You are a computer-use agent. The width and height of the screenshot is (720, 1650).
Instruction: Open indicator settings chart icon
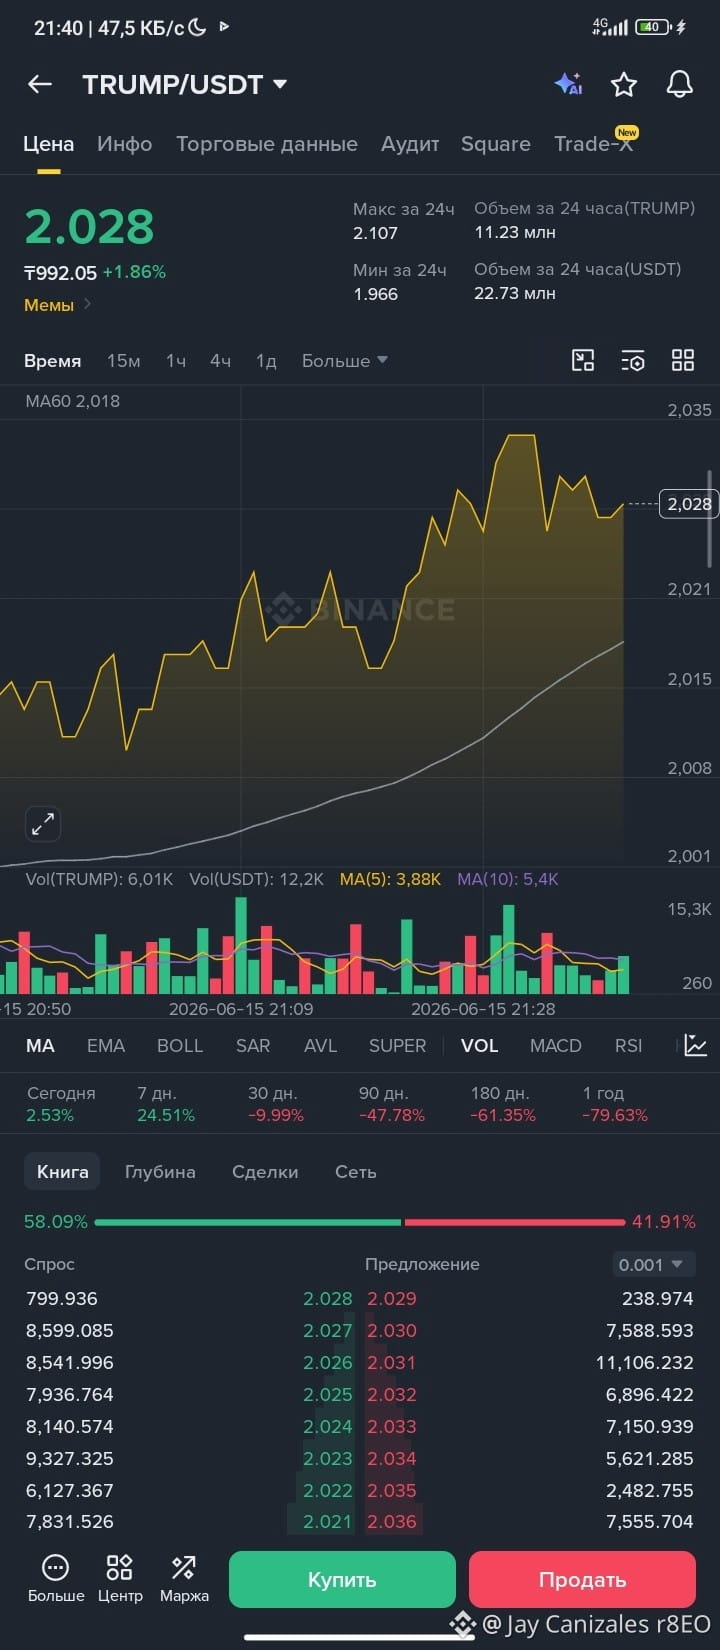click(696, 1046)
